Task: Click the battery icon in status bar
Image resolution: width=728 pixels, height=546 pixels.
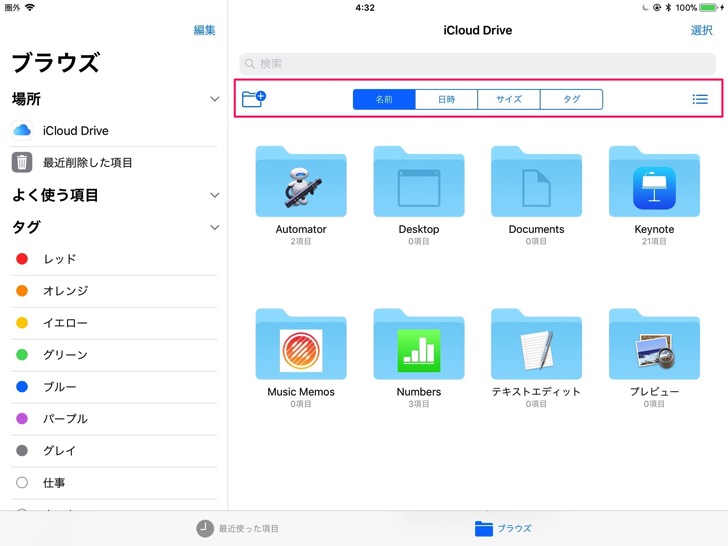Action: click(708, 7)
